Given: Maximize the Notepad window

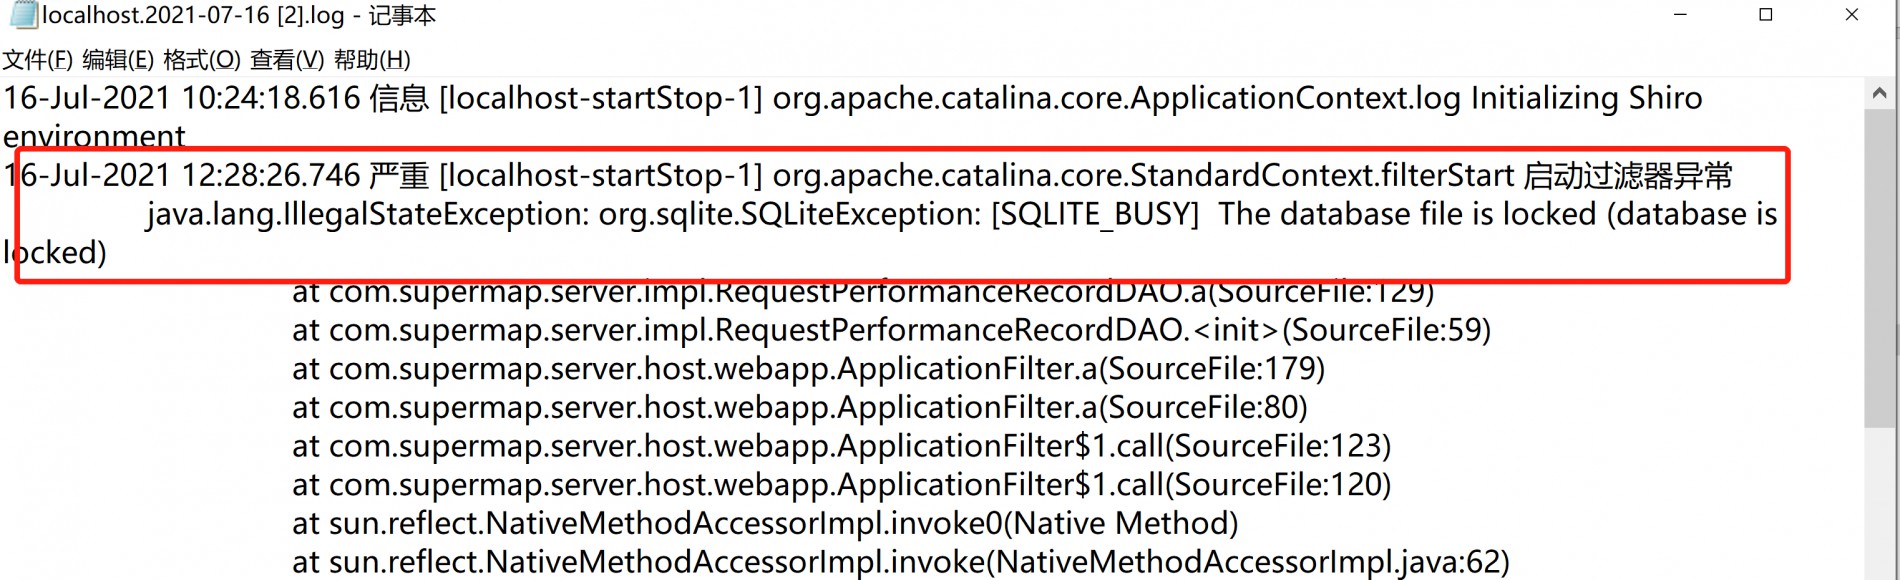Looking at the screenshot, I should click(x=1766, y=15).
